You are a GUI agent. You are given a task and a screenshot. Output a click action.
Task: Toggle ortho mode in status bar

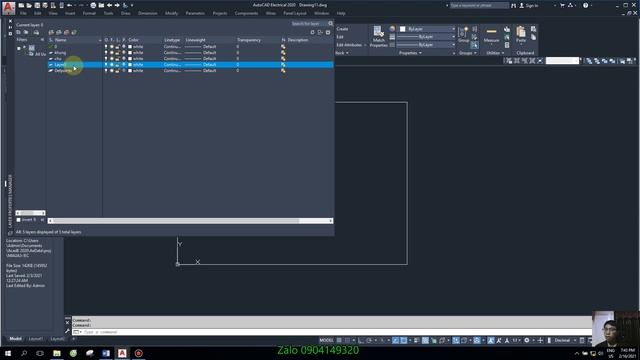361,340
